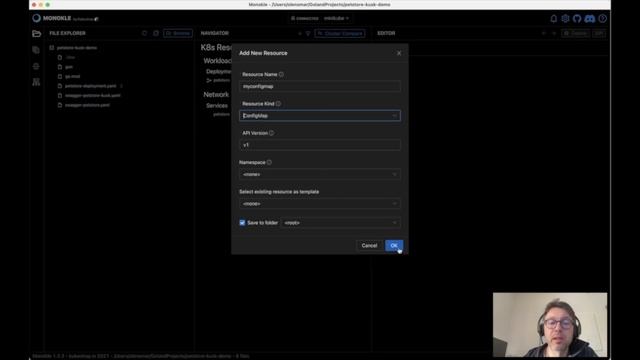This screenshot has width=640, height=360.
Task: Click the webcam video thumbnail
Action: [549, 324]
